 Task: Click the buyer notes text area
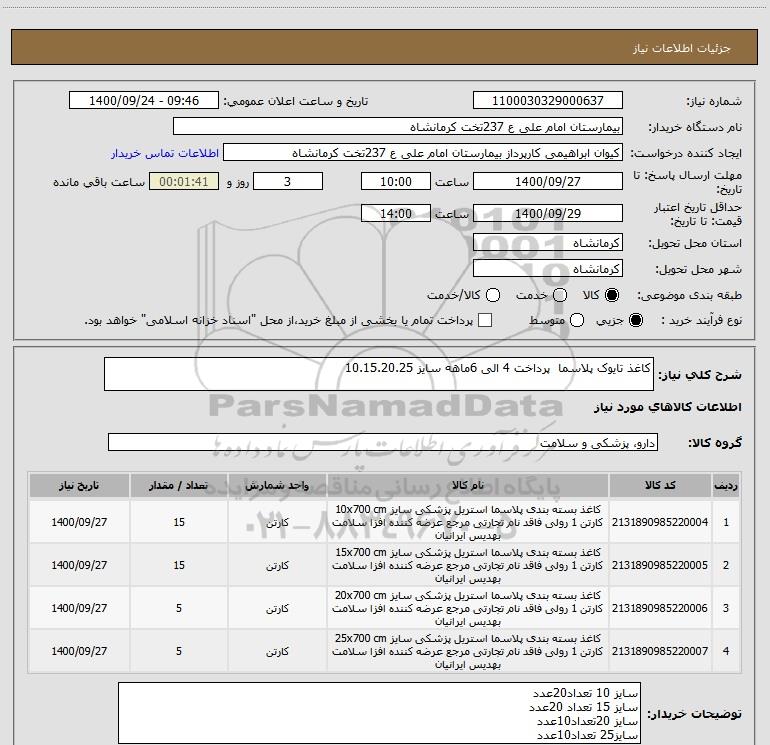(379, 713)
